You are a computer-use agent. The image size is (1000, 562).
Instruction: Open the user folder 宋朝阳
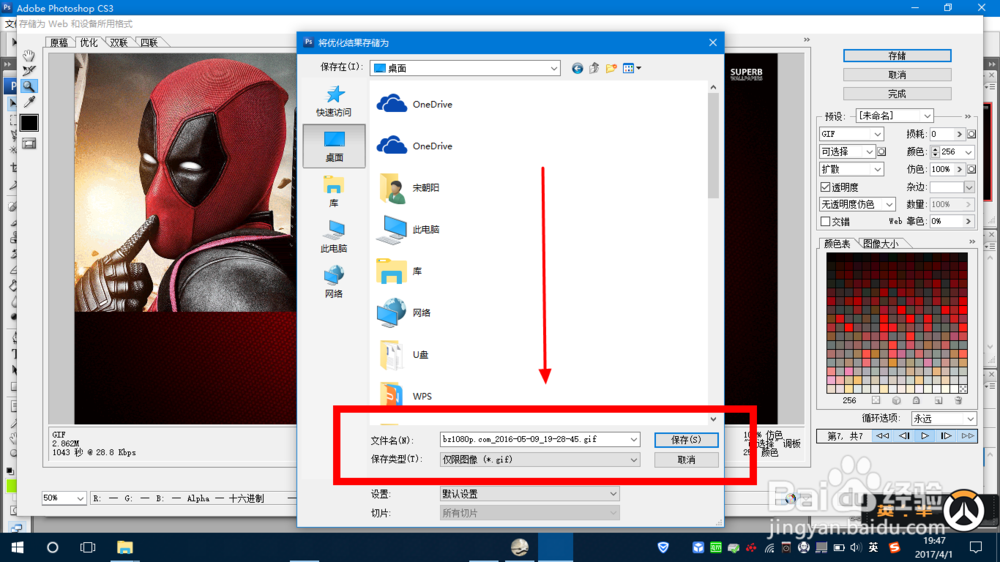[408, 188]
